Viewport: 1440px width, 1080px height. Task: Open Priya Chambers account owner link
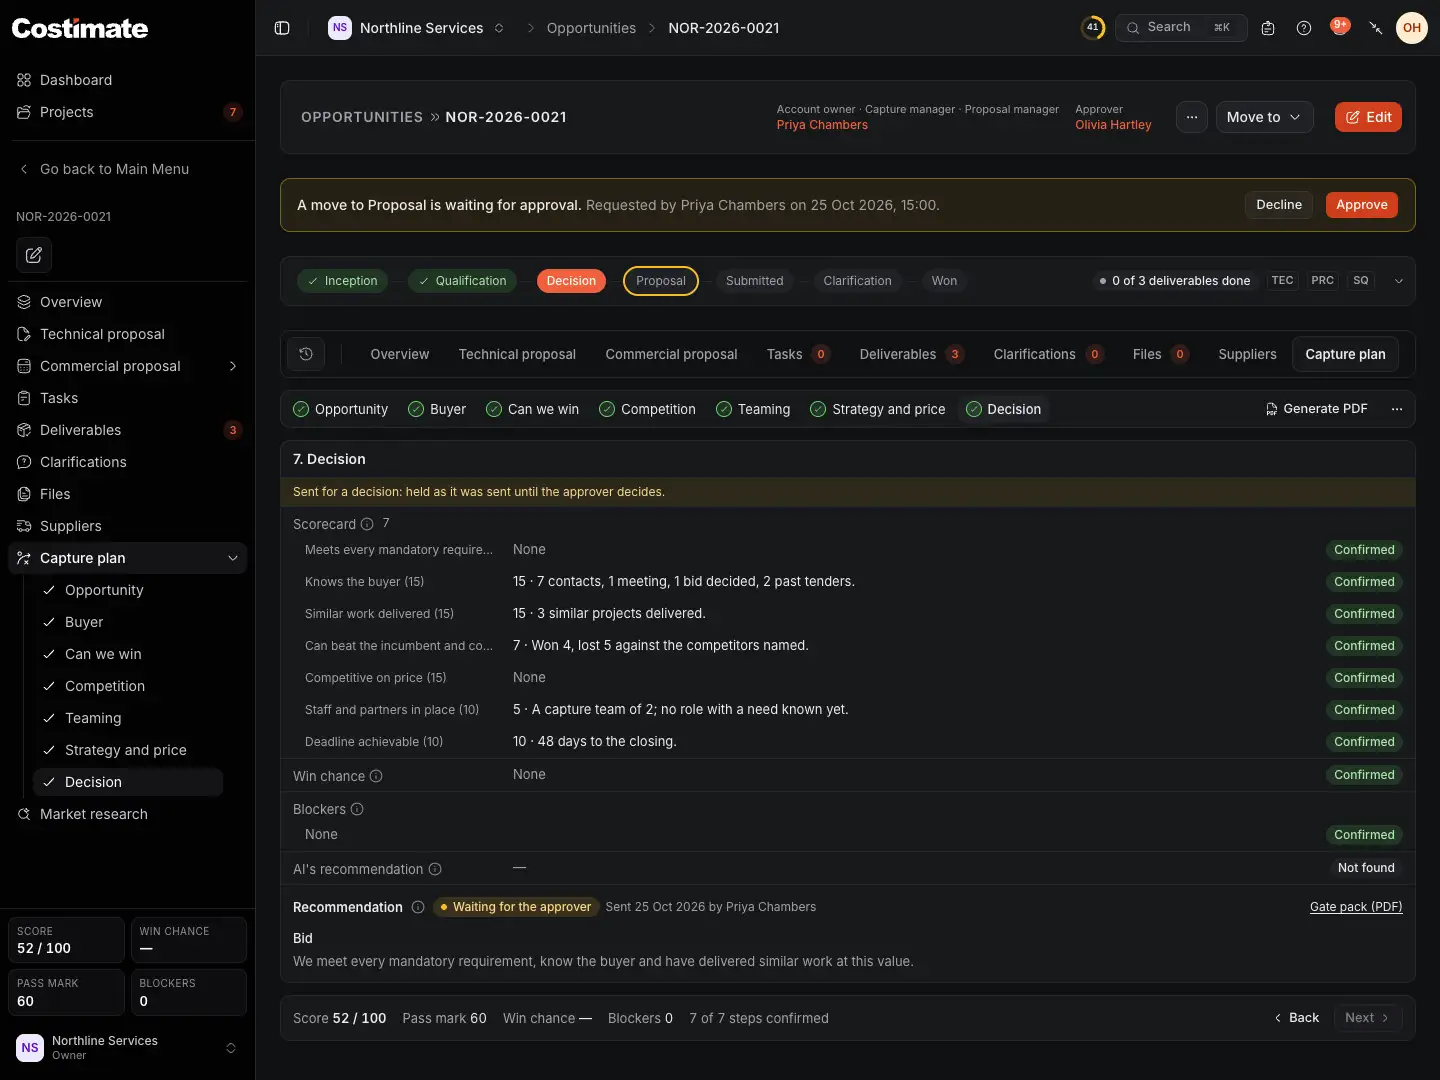pos(822,125)
